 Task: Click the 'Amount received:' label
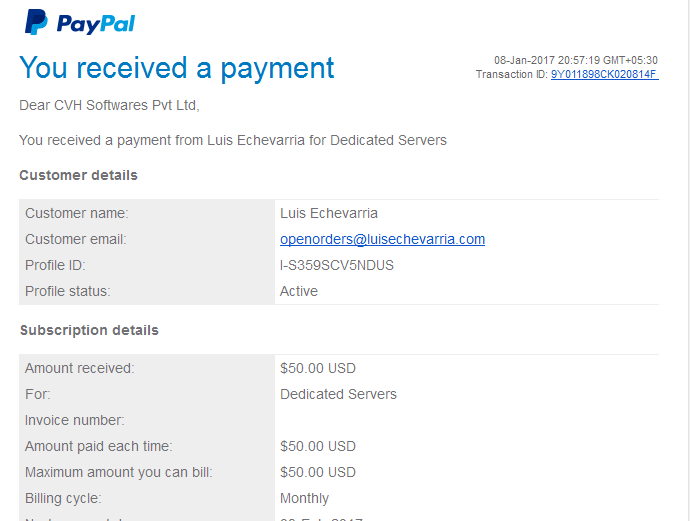[x=80, y=368]
